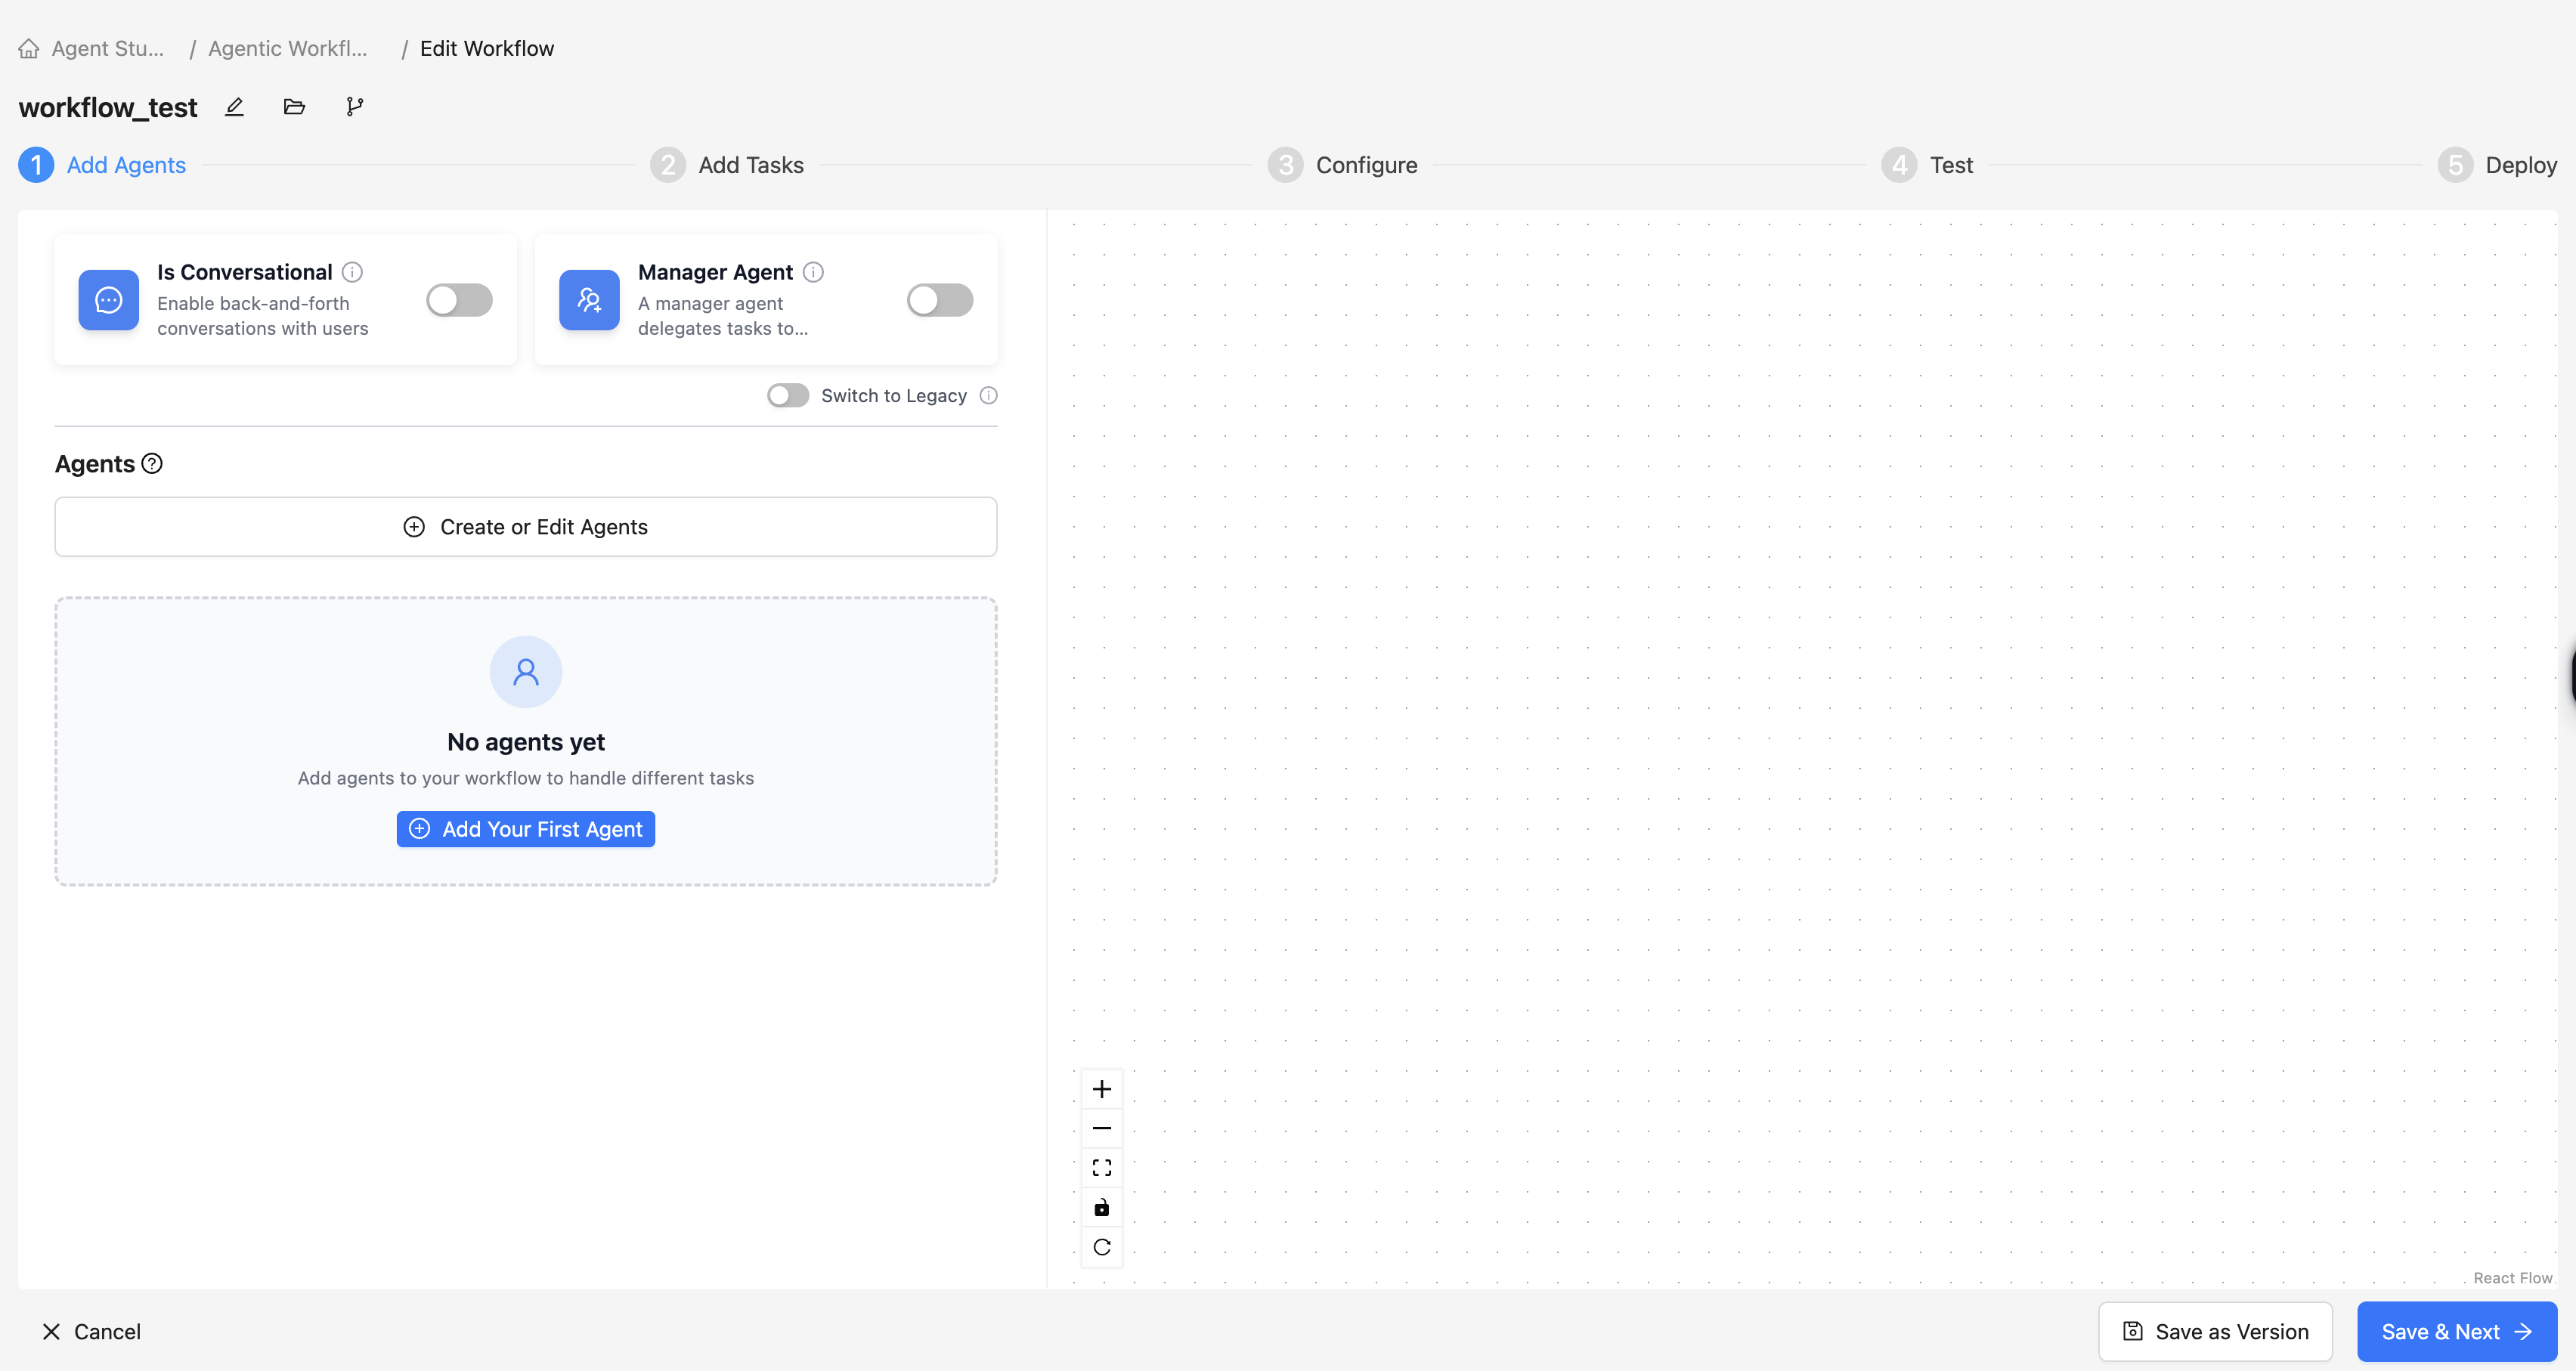Toggle canvas interactivity lock

1101,1208
